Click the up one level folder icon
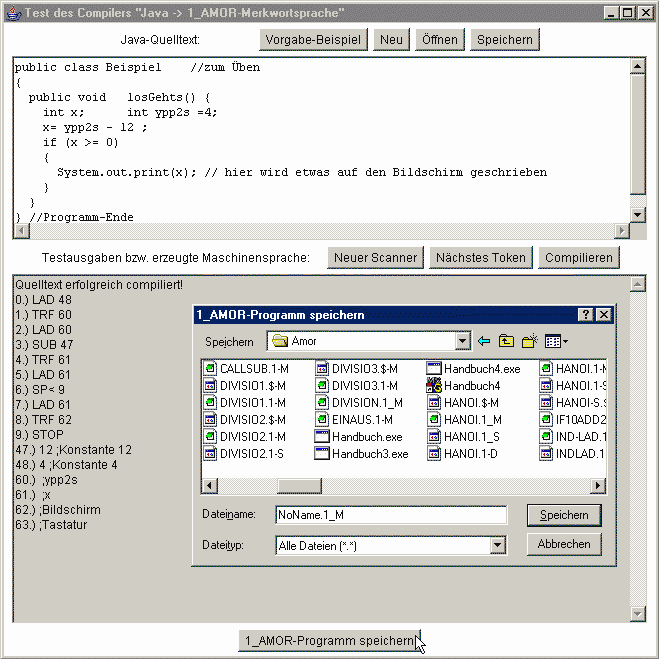659x659 pixels. [507, 341]
